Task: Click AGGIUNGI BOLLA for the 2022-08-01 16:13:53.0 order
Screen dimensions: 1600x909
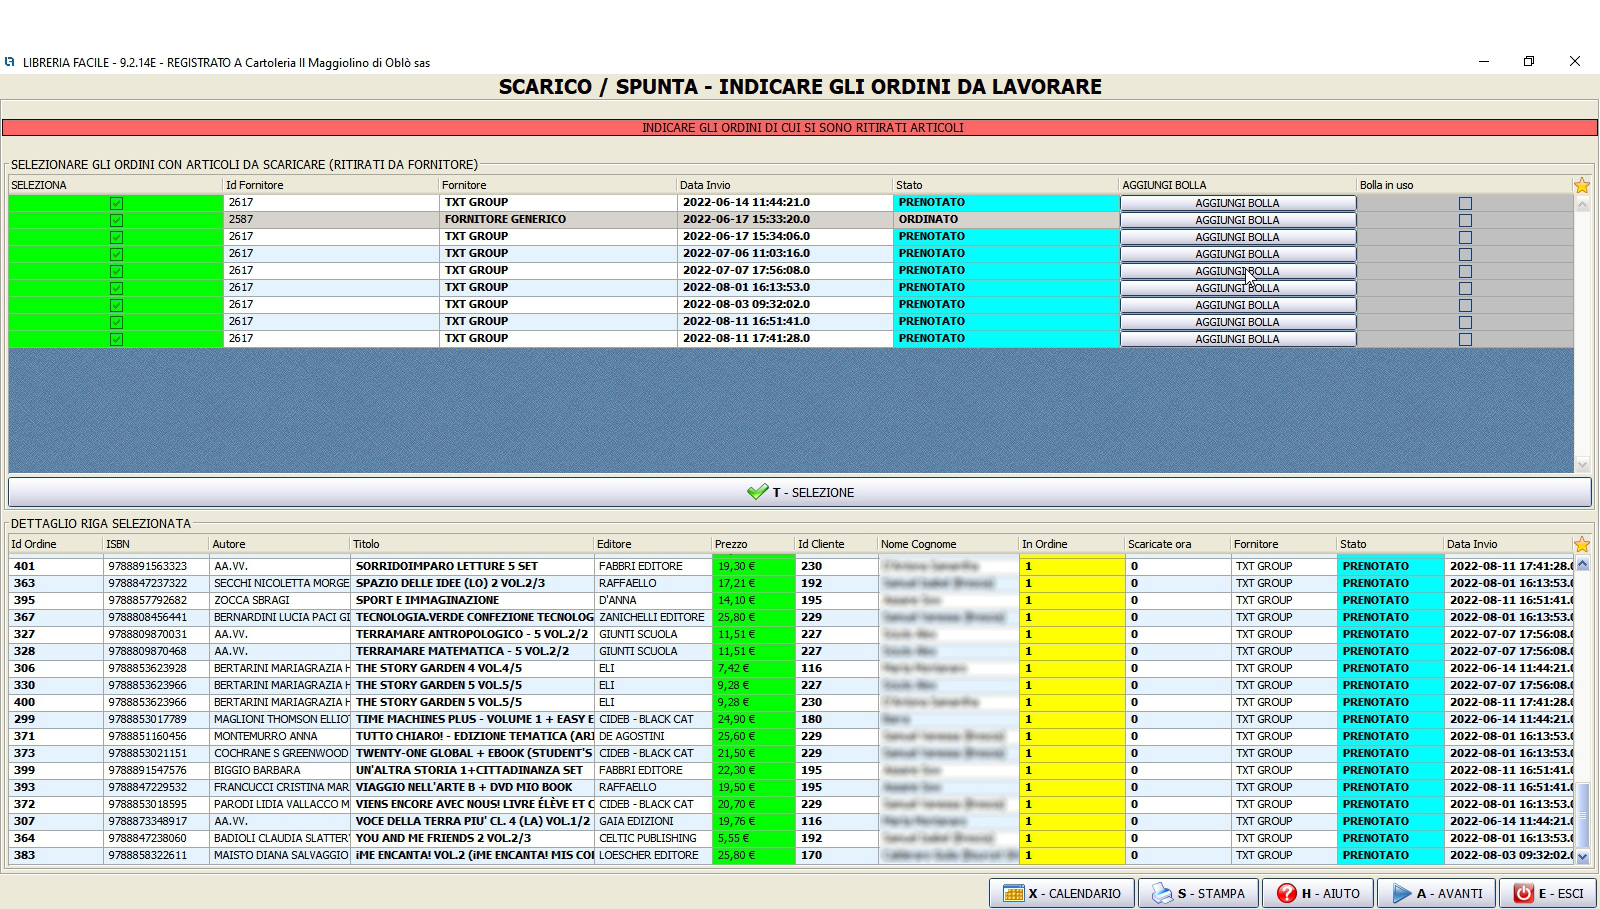Action: click(x=1238, y=288)
